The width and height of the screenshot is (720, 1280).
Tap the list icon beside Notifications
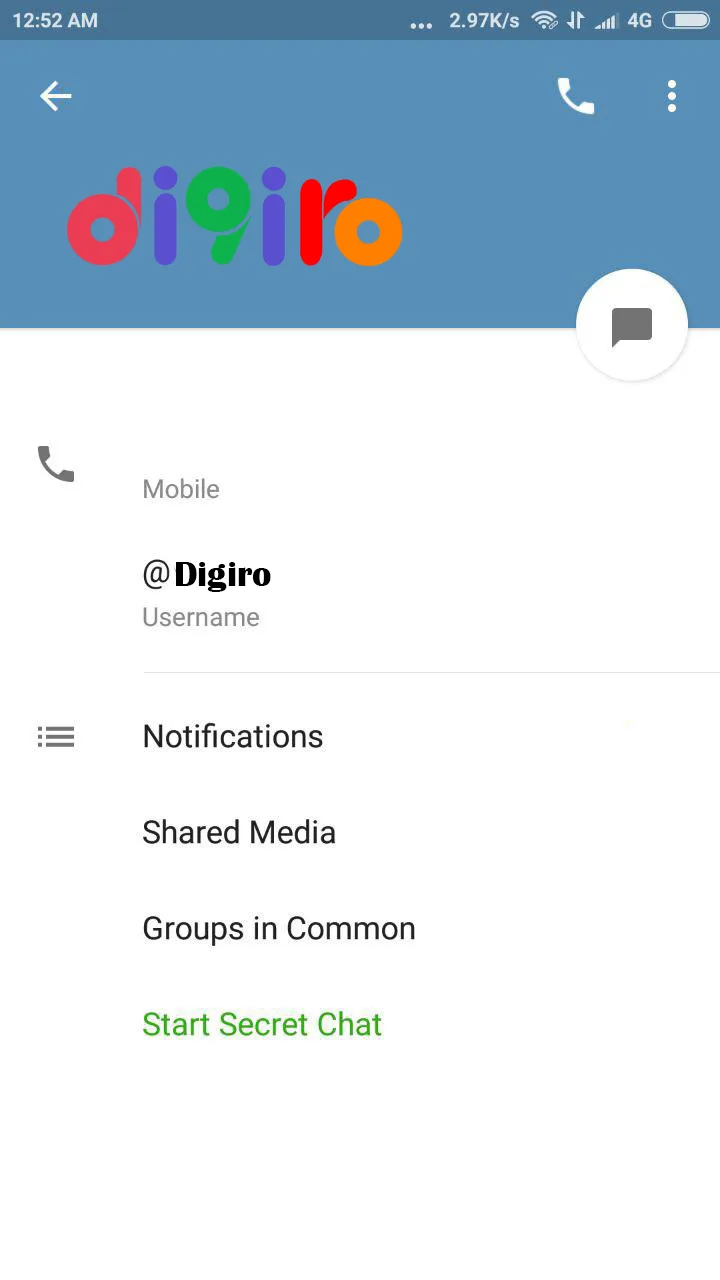56,737
